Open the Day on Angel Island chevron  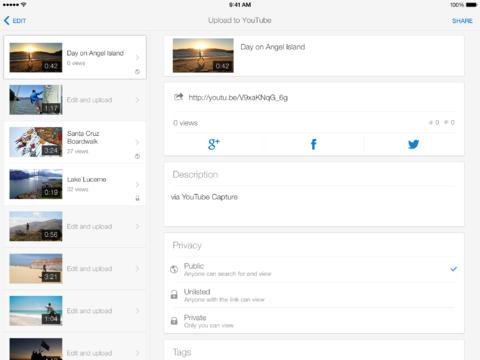[137, 58]
